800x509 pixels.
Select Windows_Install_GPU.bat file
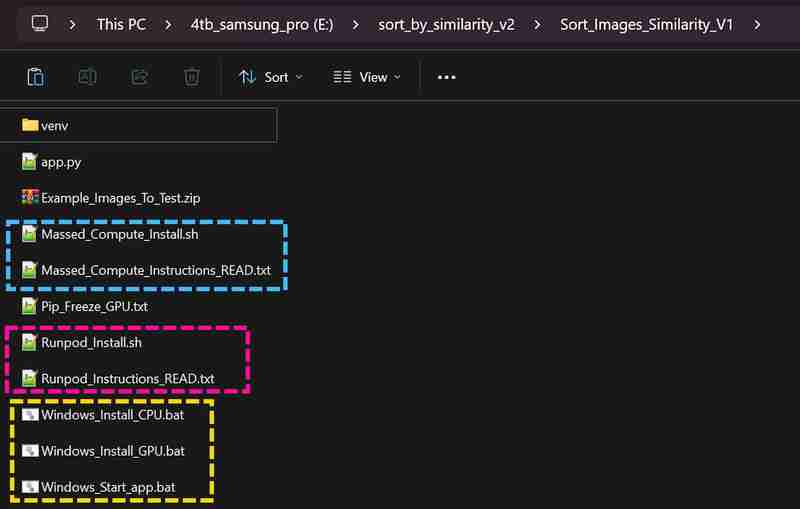112,451
